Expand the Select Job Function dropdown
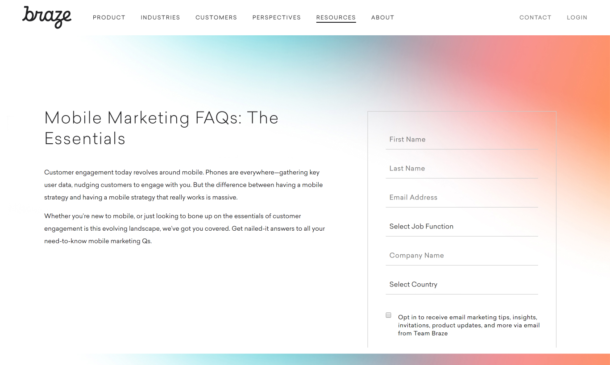610x365 pixels. tap(462, 226)
